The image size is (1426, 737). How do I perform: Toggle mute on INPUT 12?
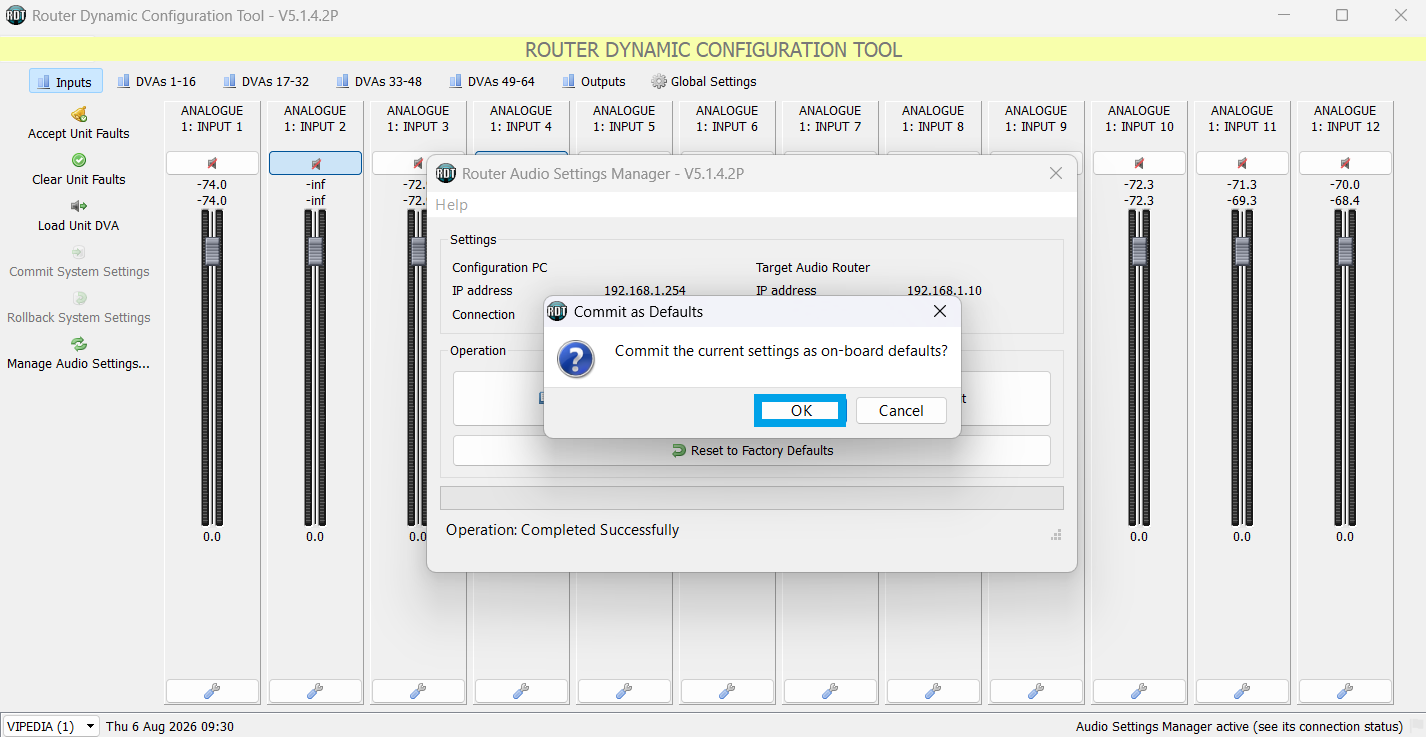coord(1345,163)
